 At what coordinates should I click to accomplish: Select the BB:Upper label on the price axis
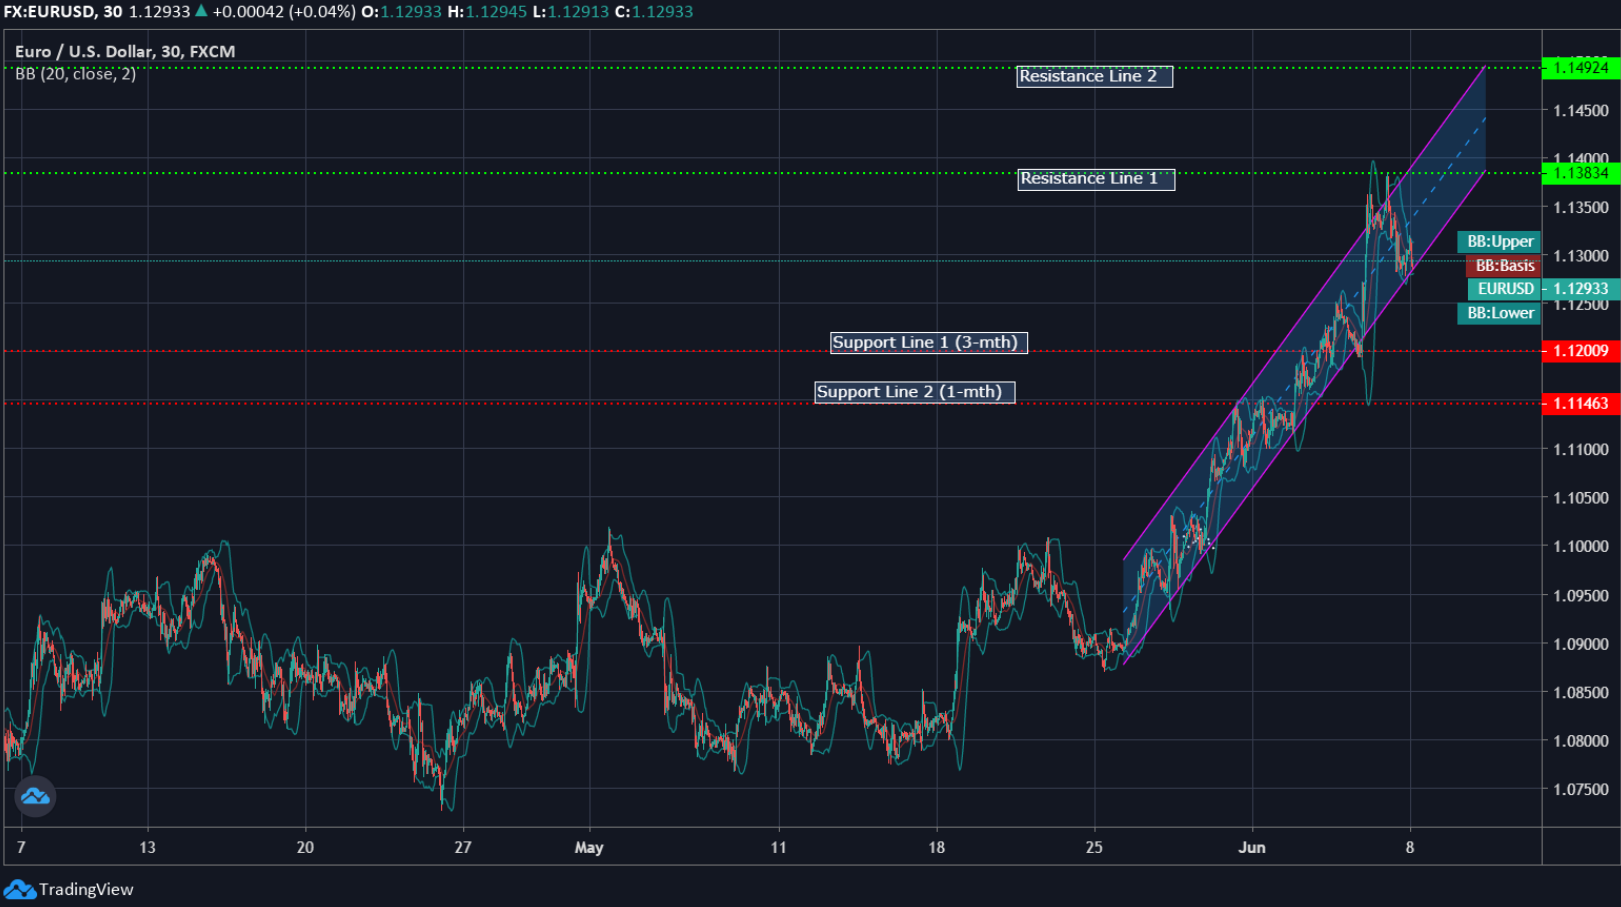(1499, 241)
